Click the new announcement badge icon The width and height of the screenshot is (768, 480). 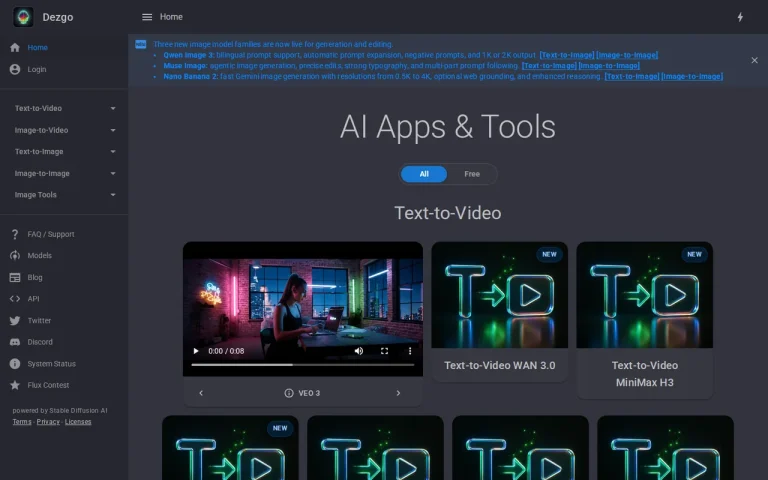(141, 45)
